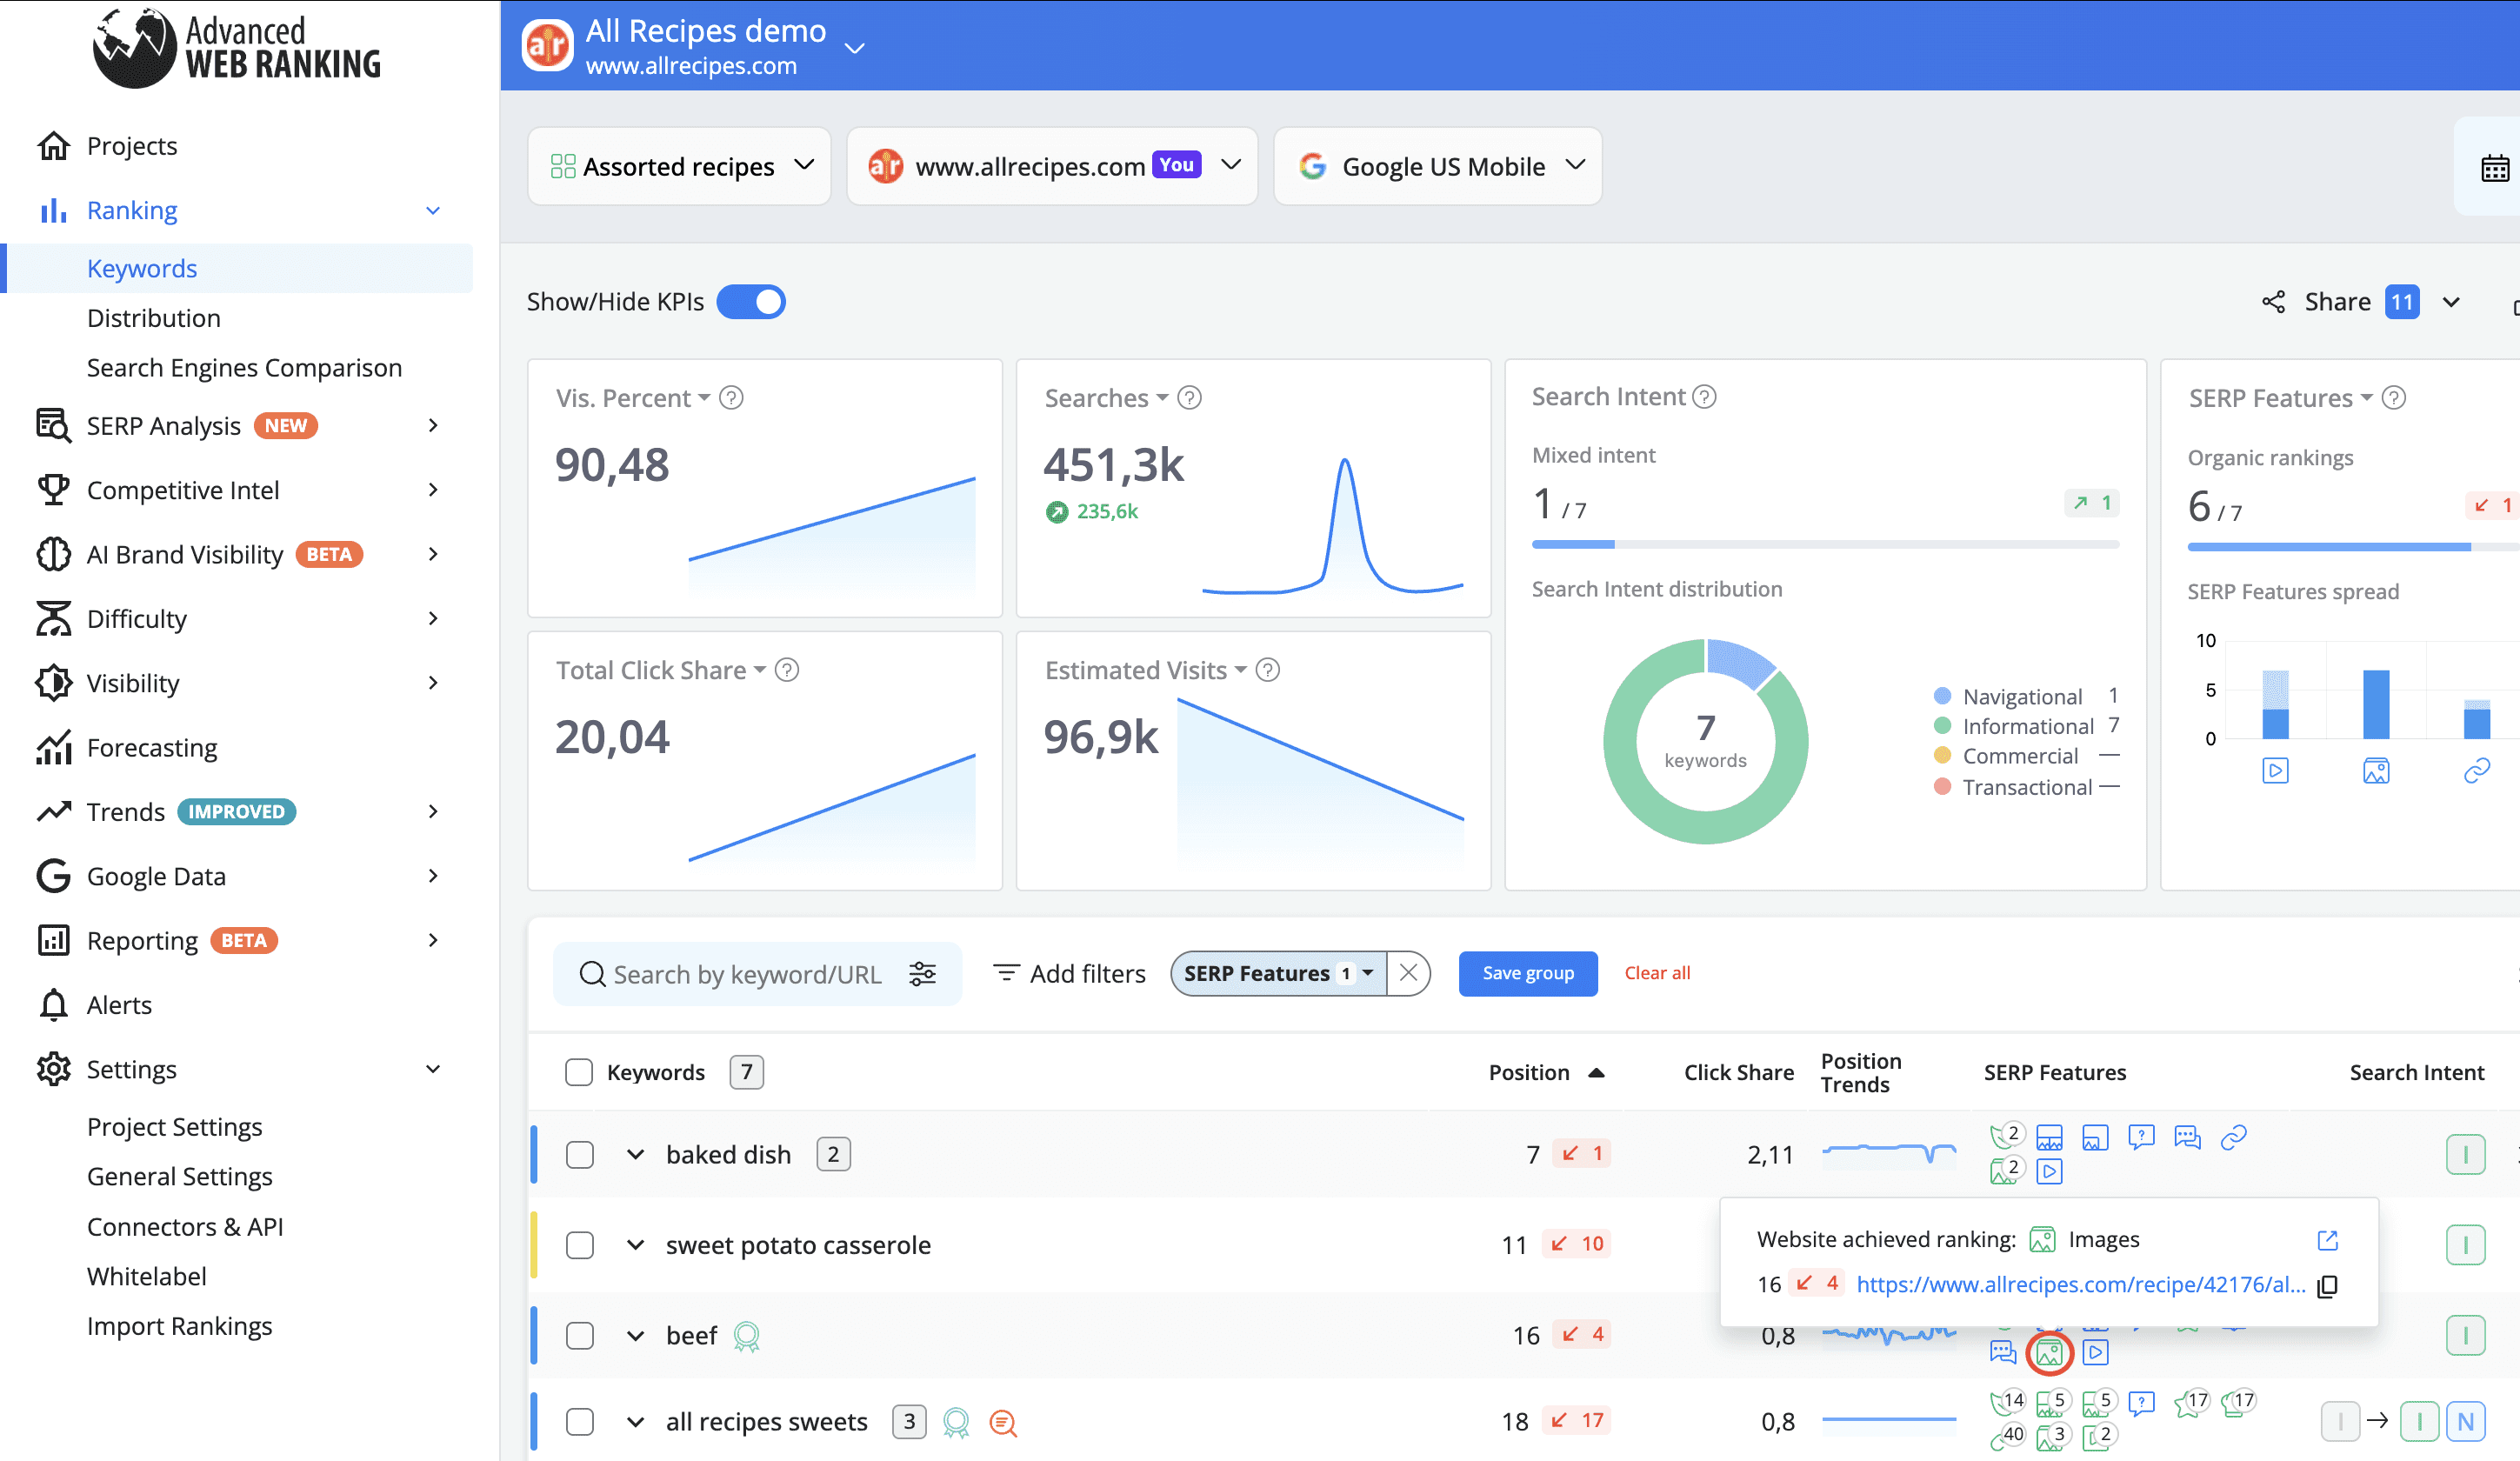Open Forecasting in the sidebar
The height and width of the screenshot is (1461, 2520).
click(x=152, y=747)
